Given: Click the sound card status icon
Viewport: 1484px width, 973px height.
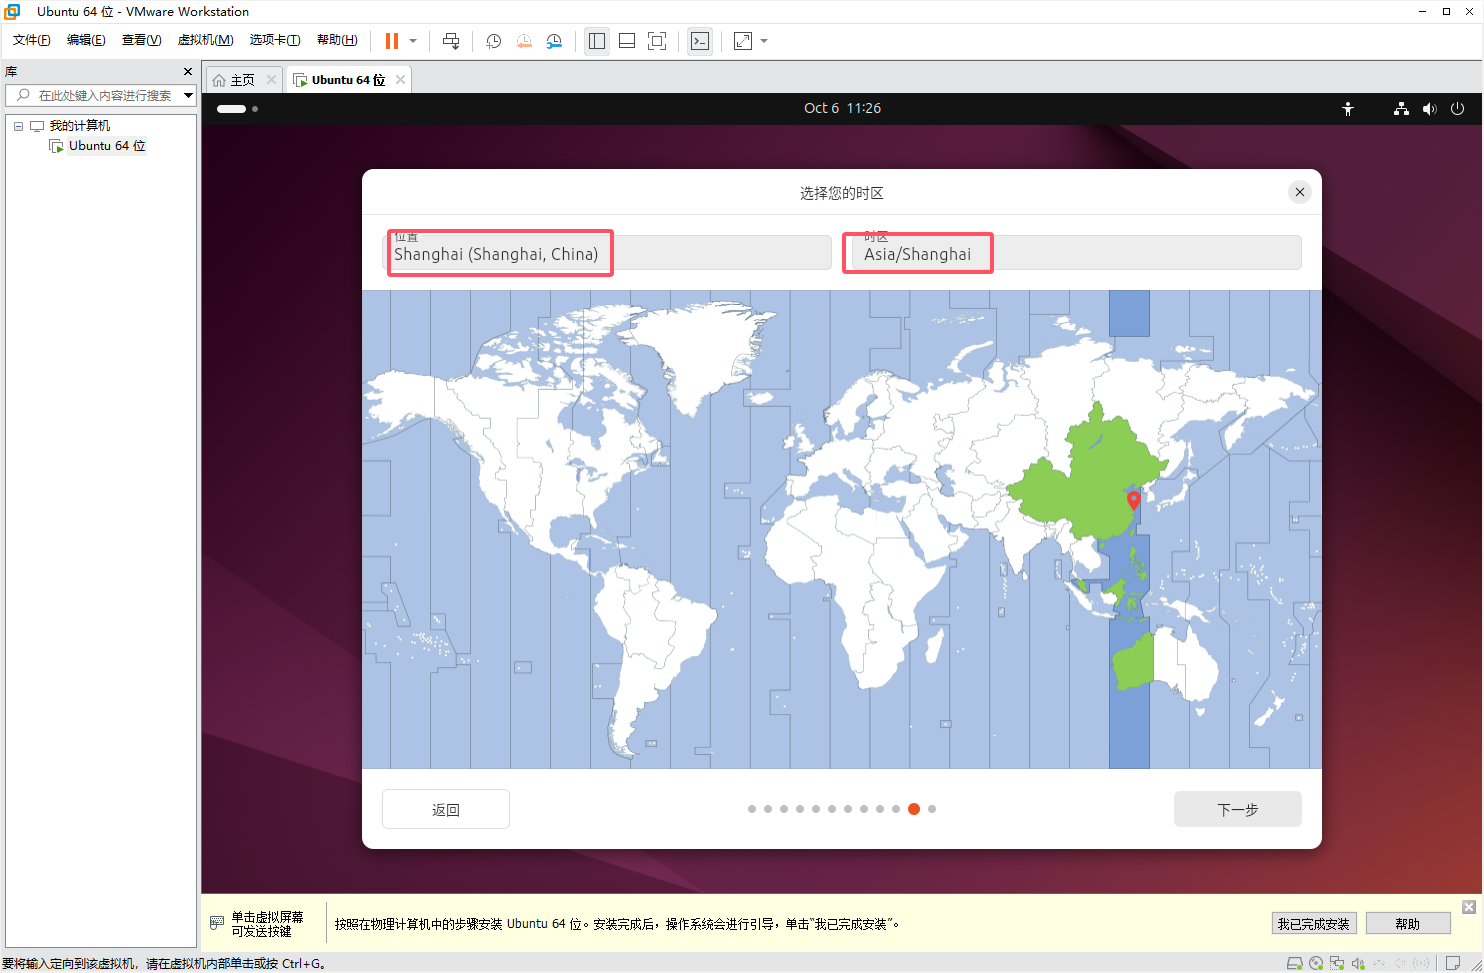Looking at the screenshot, I should [x=1358, y=964].
